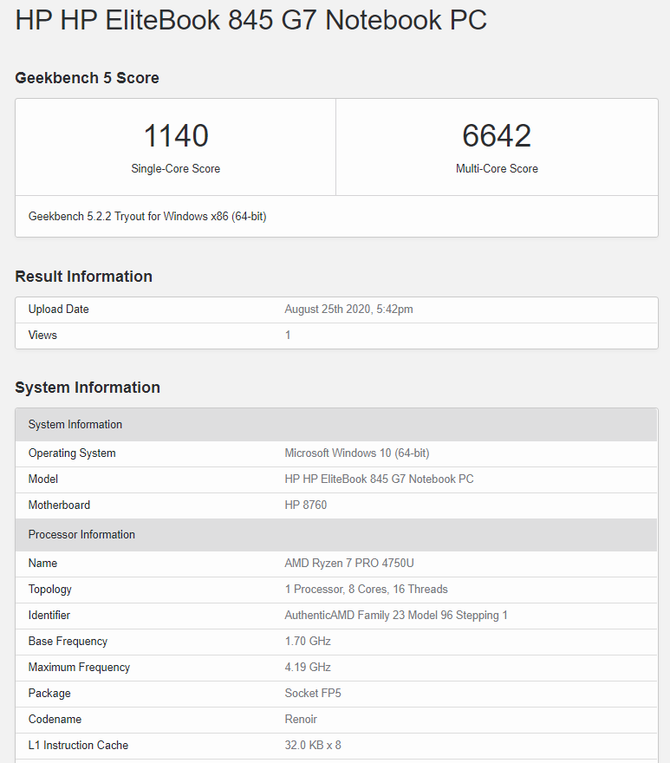
Task: Click the Model row label
Action: 43,479
